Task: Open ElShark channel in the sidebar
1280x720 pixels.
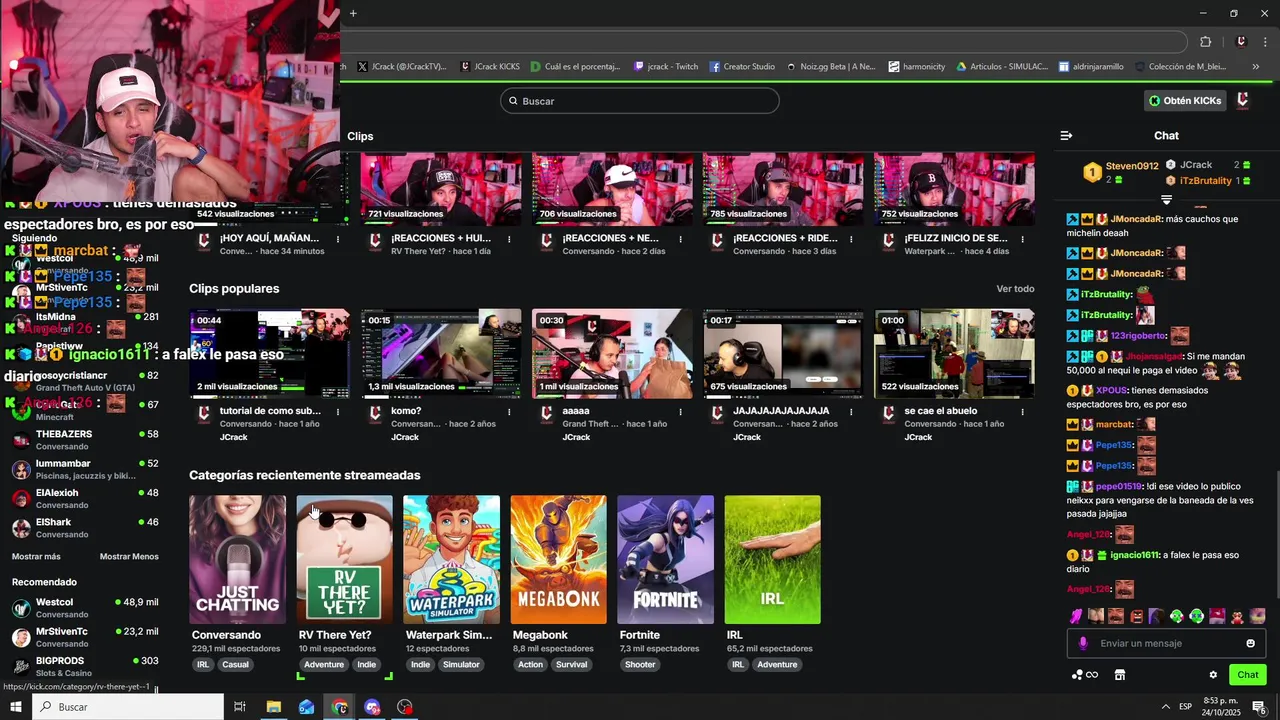Action: click(x=85, y=528)
